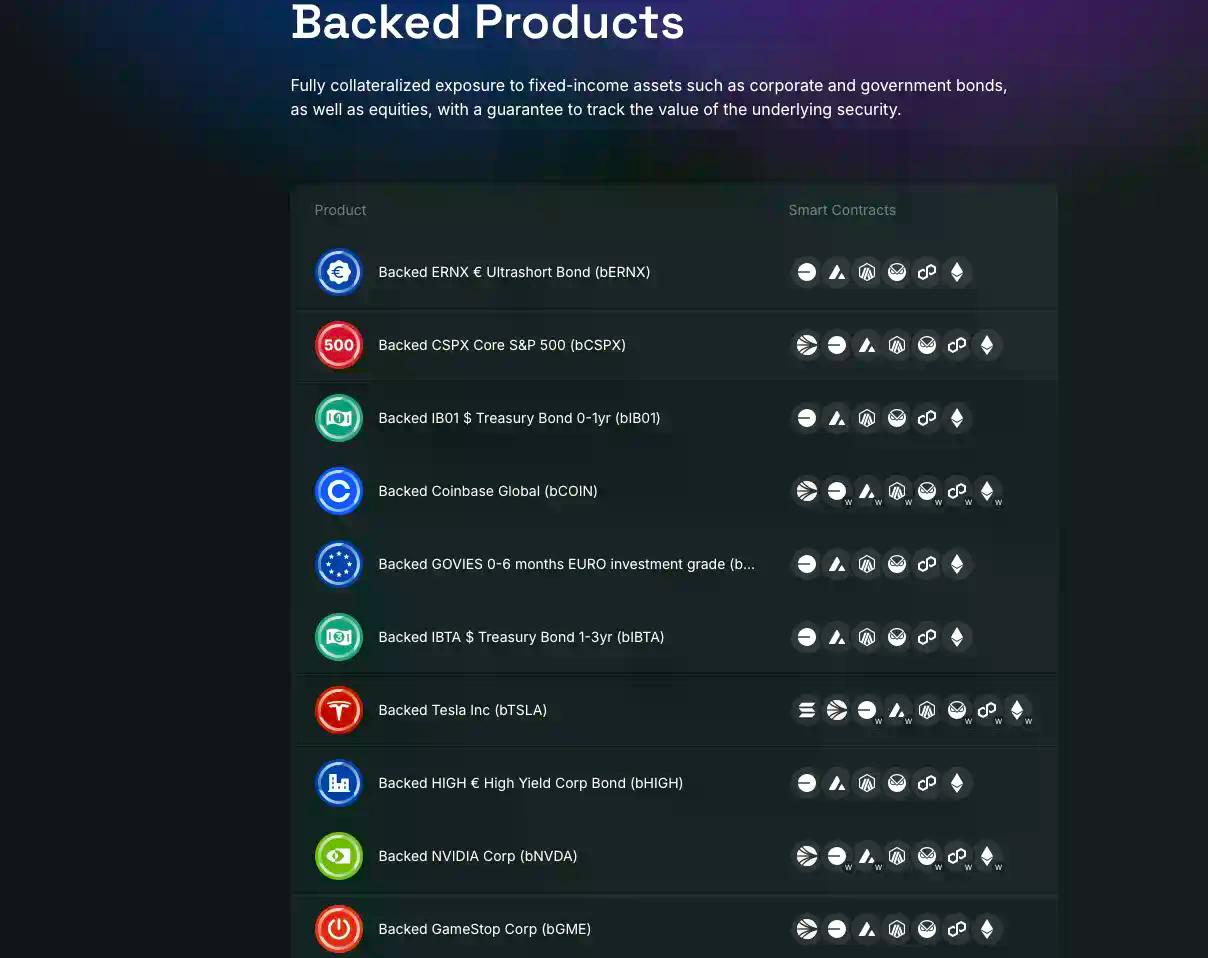Open bCSPX Gnosis owl contract icon
The height and width of the screenshot is (958, 1208).
(927, 345)
